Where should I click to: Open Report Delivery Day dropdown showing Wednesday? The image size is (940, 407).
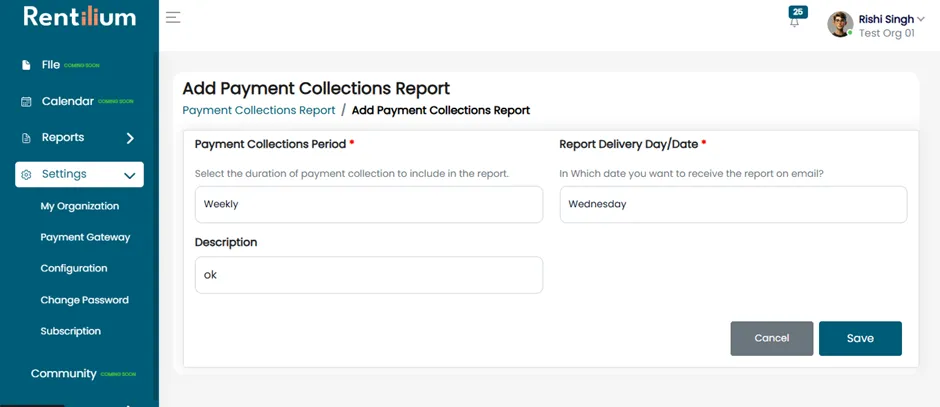point(733,204)
